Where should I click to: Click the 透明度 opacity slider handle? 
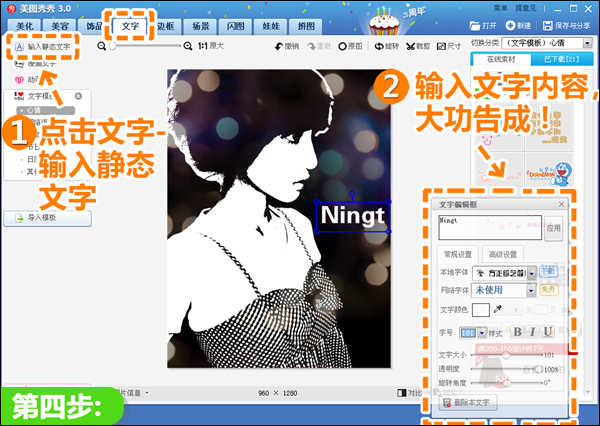[539, 369]
